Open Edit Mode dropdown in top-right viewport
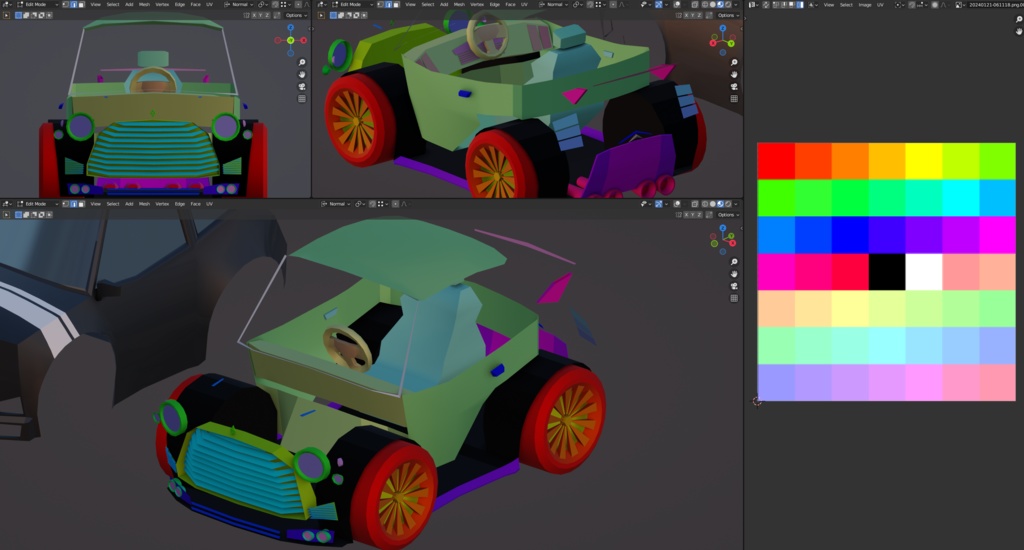This screenshot has height=550, width=1024. pos(352,4)
